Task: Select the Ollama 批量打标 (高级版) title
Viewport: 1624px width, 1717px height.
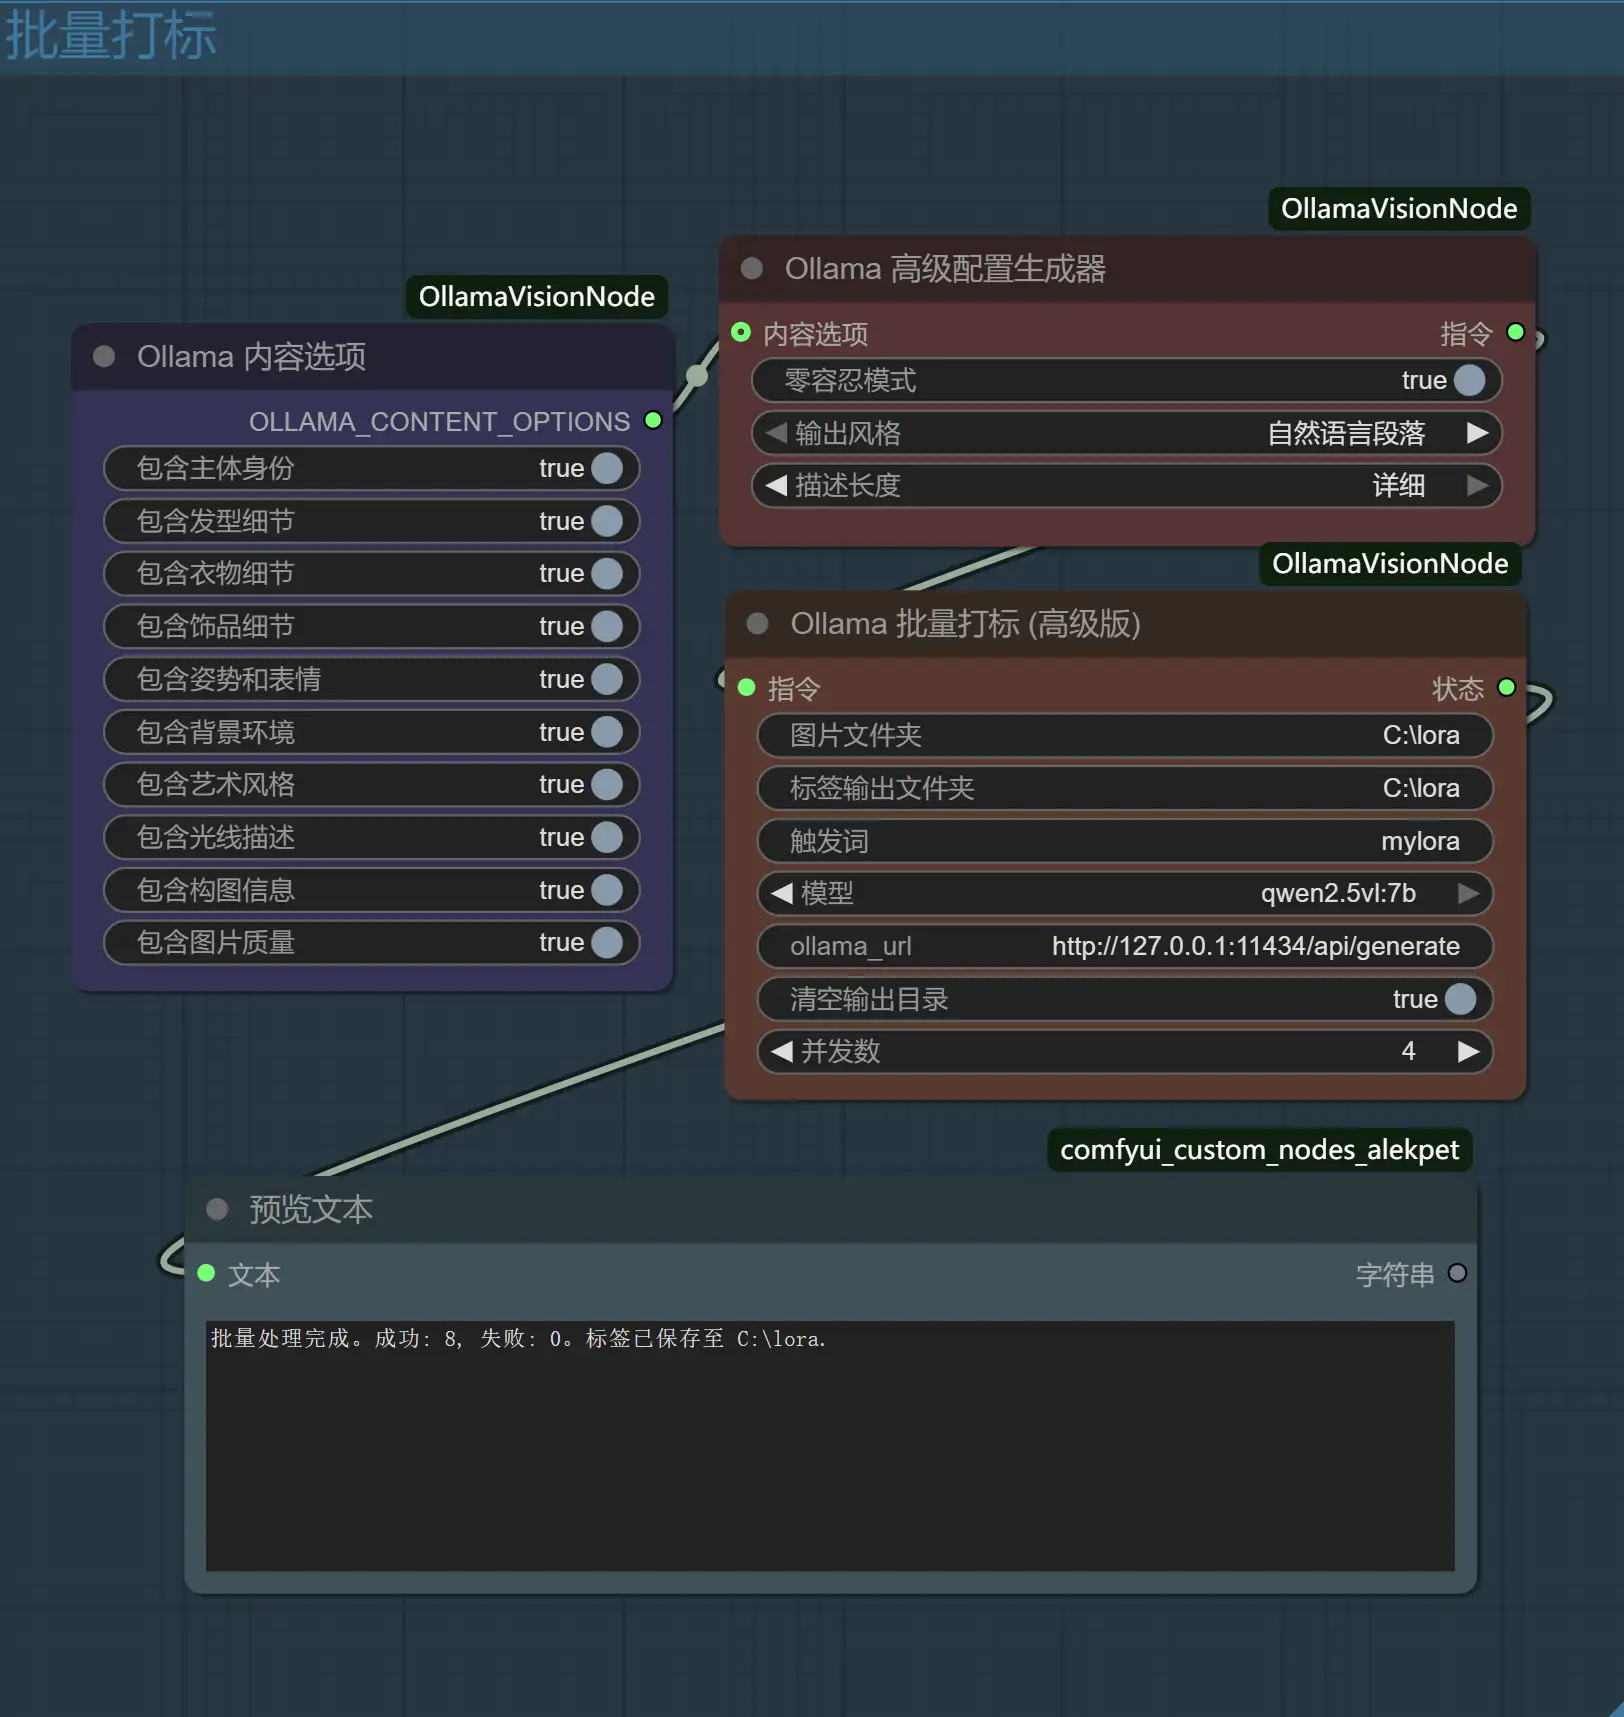Action: tap(965, 624)
